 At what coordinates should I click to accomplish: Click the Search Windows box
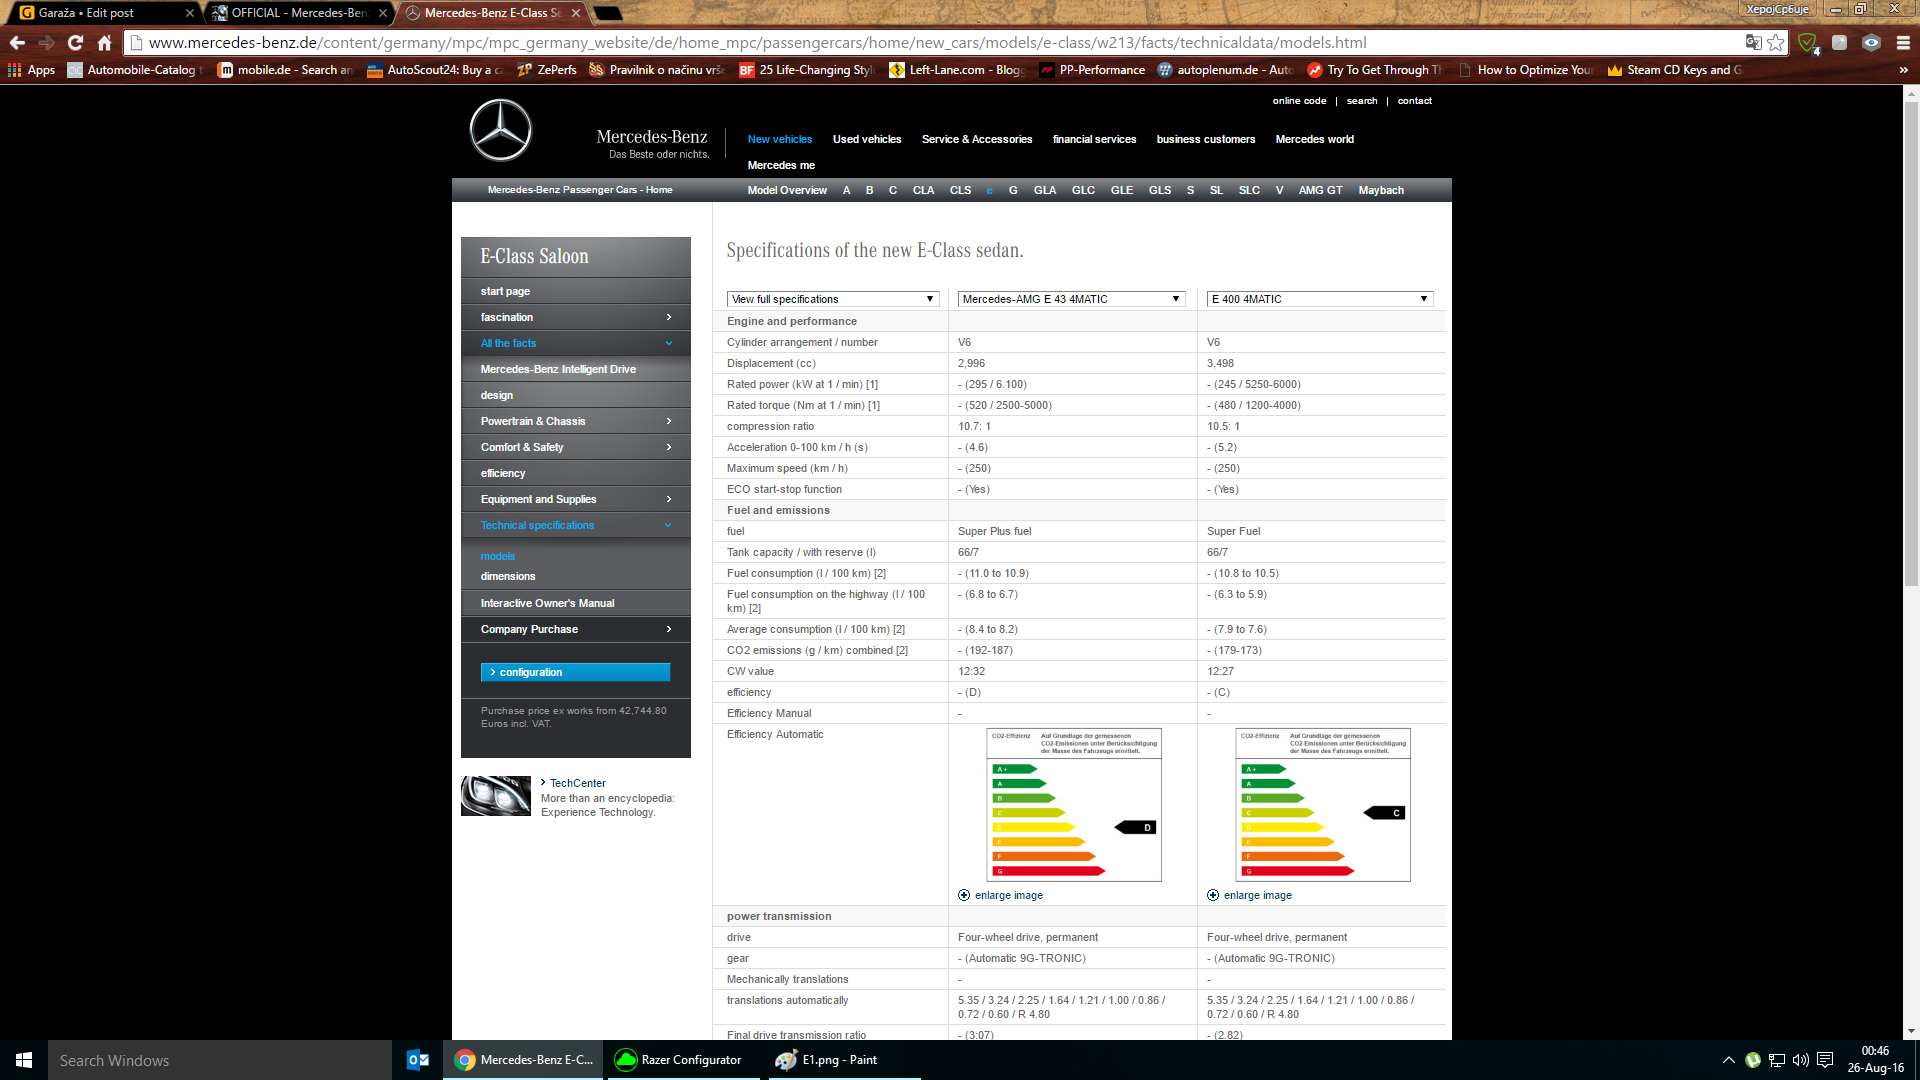tap(220, 1060)
